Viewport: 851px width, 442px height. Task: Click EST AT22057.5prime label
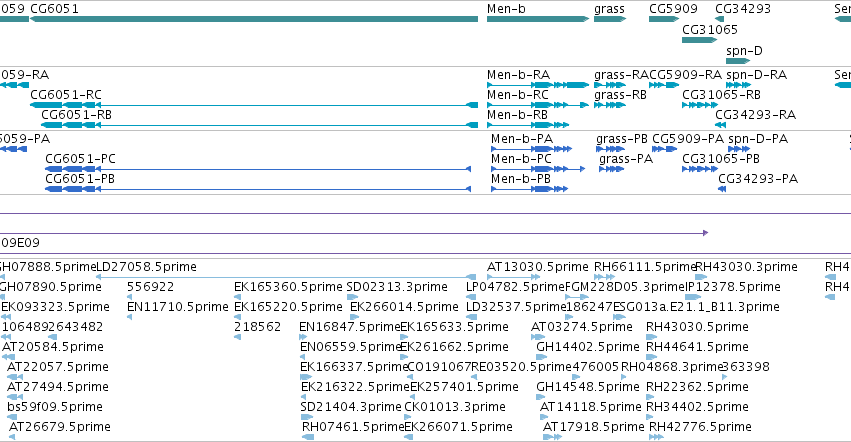pyautogui.click(x=58, y=367)
